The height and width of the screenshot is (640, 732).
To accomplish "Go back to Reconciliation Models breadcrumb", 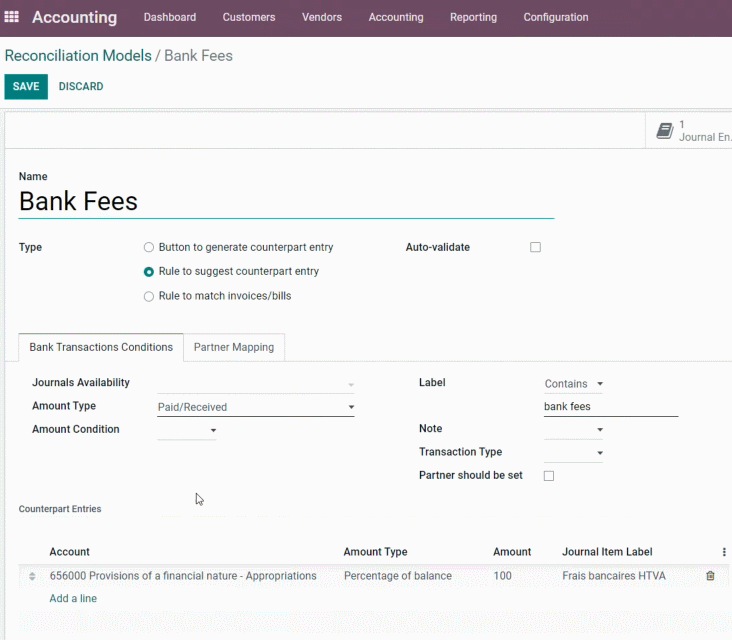I will pyautogui.click(x=78, y=56).
